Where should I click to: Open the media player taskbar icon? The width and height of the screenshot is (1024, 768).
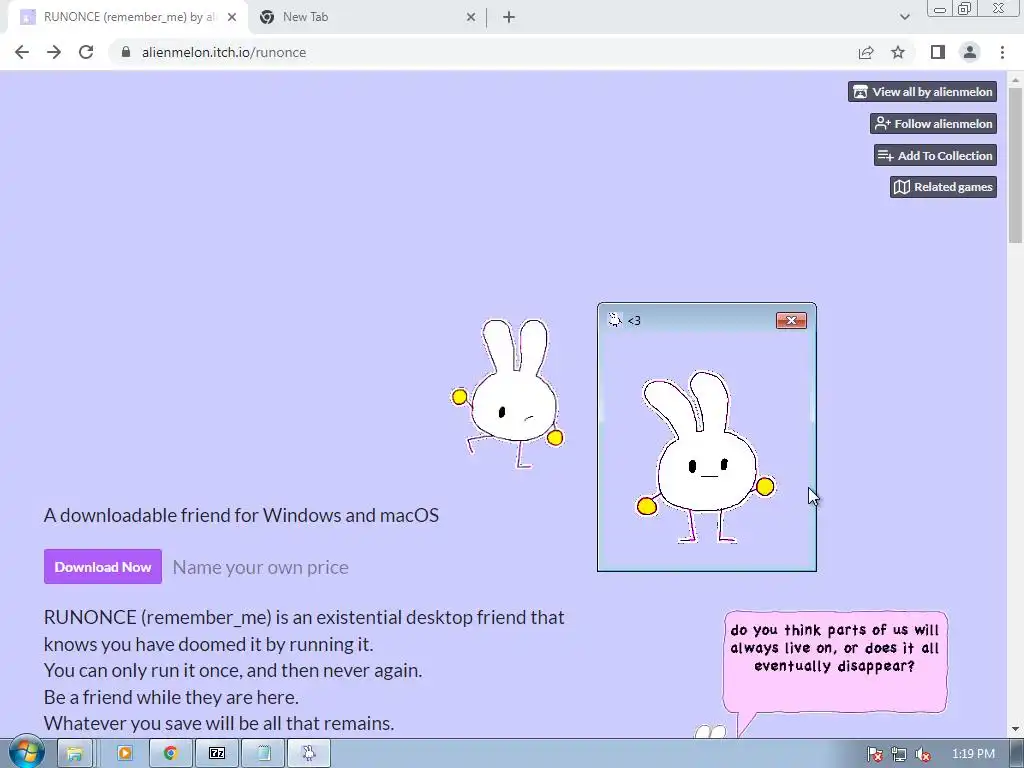click(124, 754)
